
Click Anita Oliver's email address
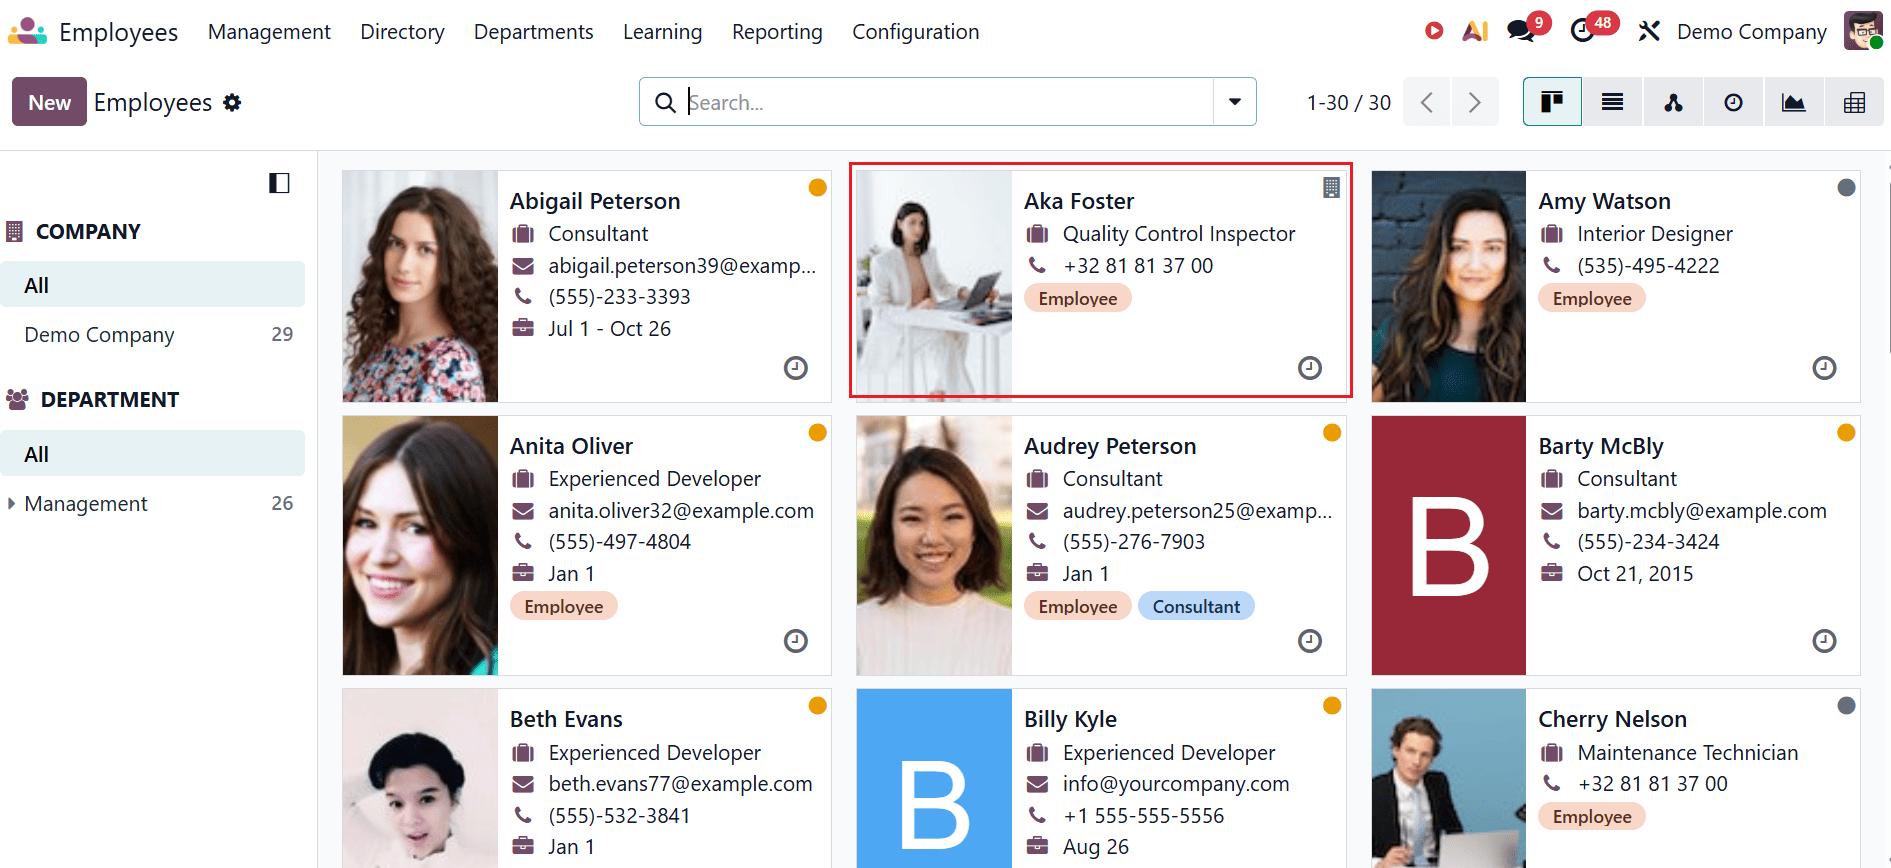point(681,510)
